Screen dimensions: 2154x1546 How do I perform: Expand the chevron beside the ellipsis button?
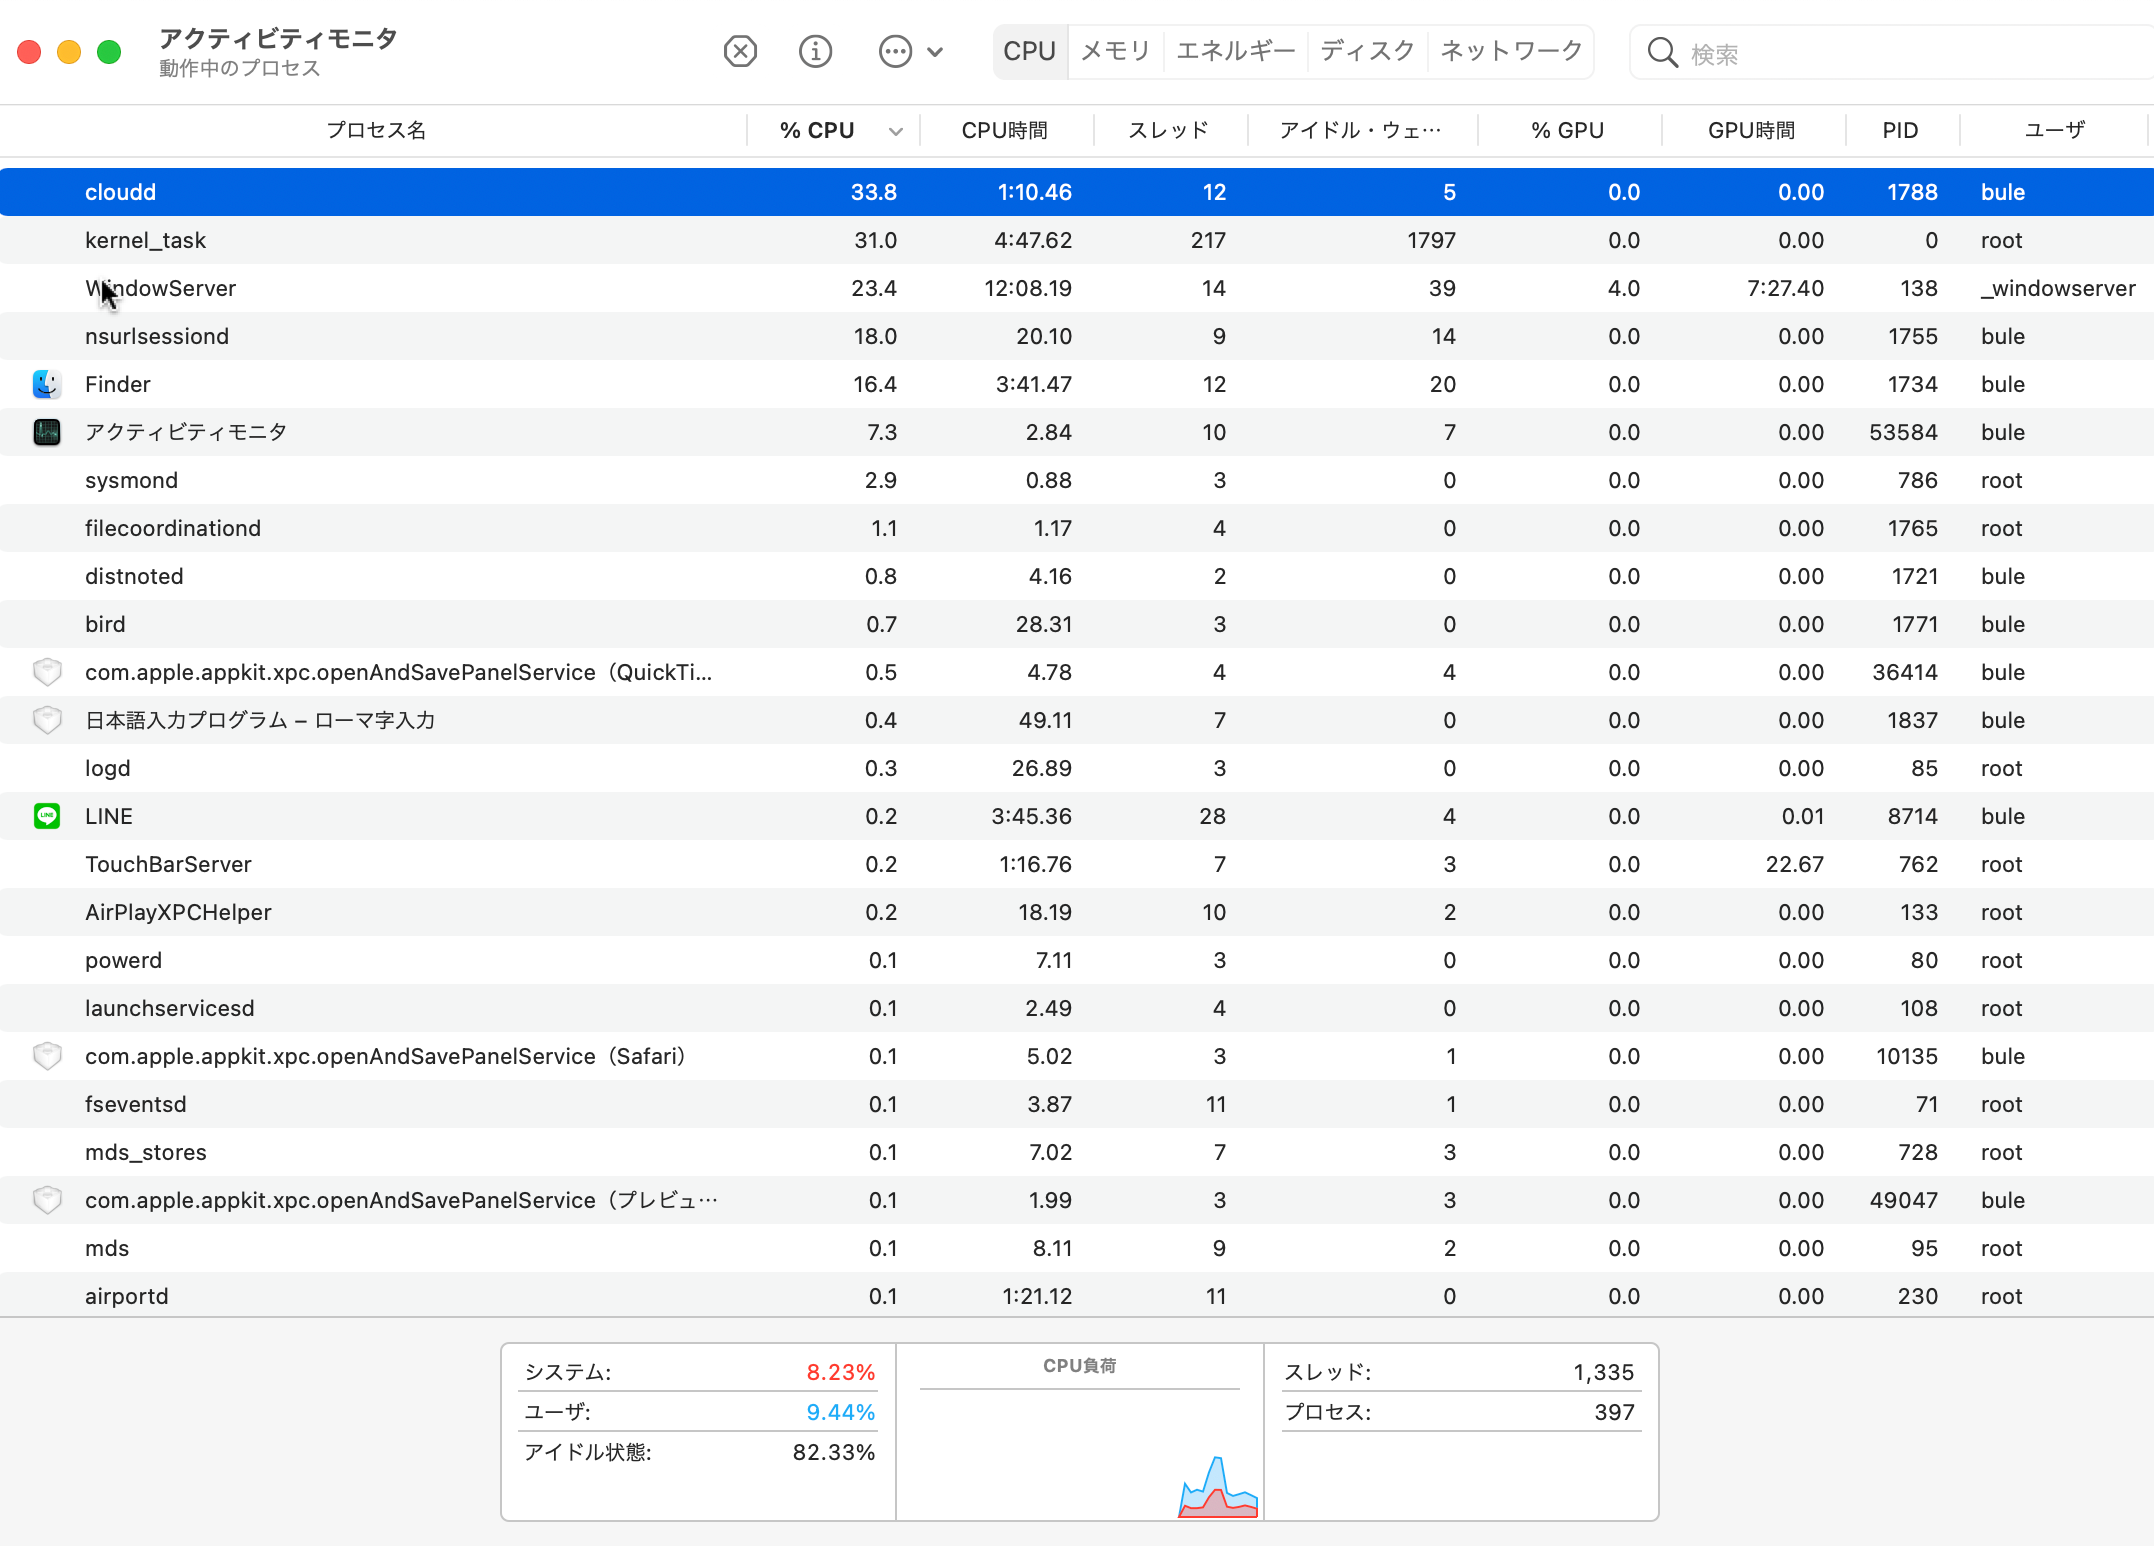935,52
